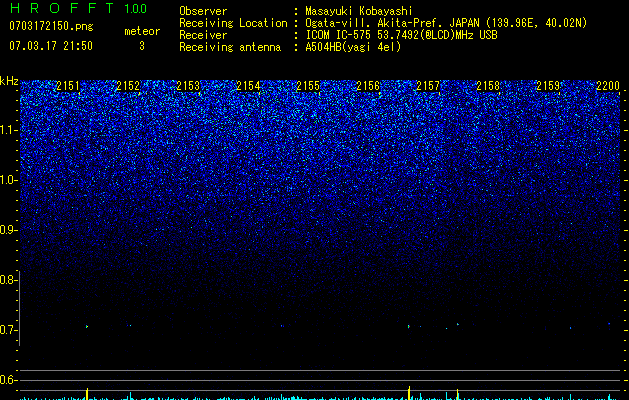
Task: Click the 0.8 frequency axis label
Action: [9, 280]
